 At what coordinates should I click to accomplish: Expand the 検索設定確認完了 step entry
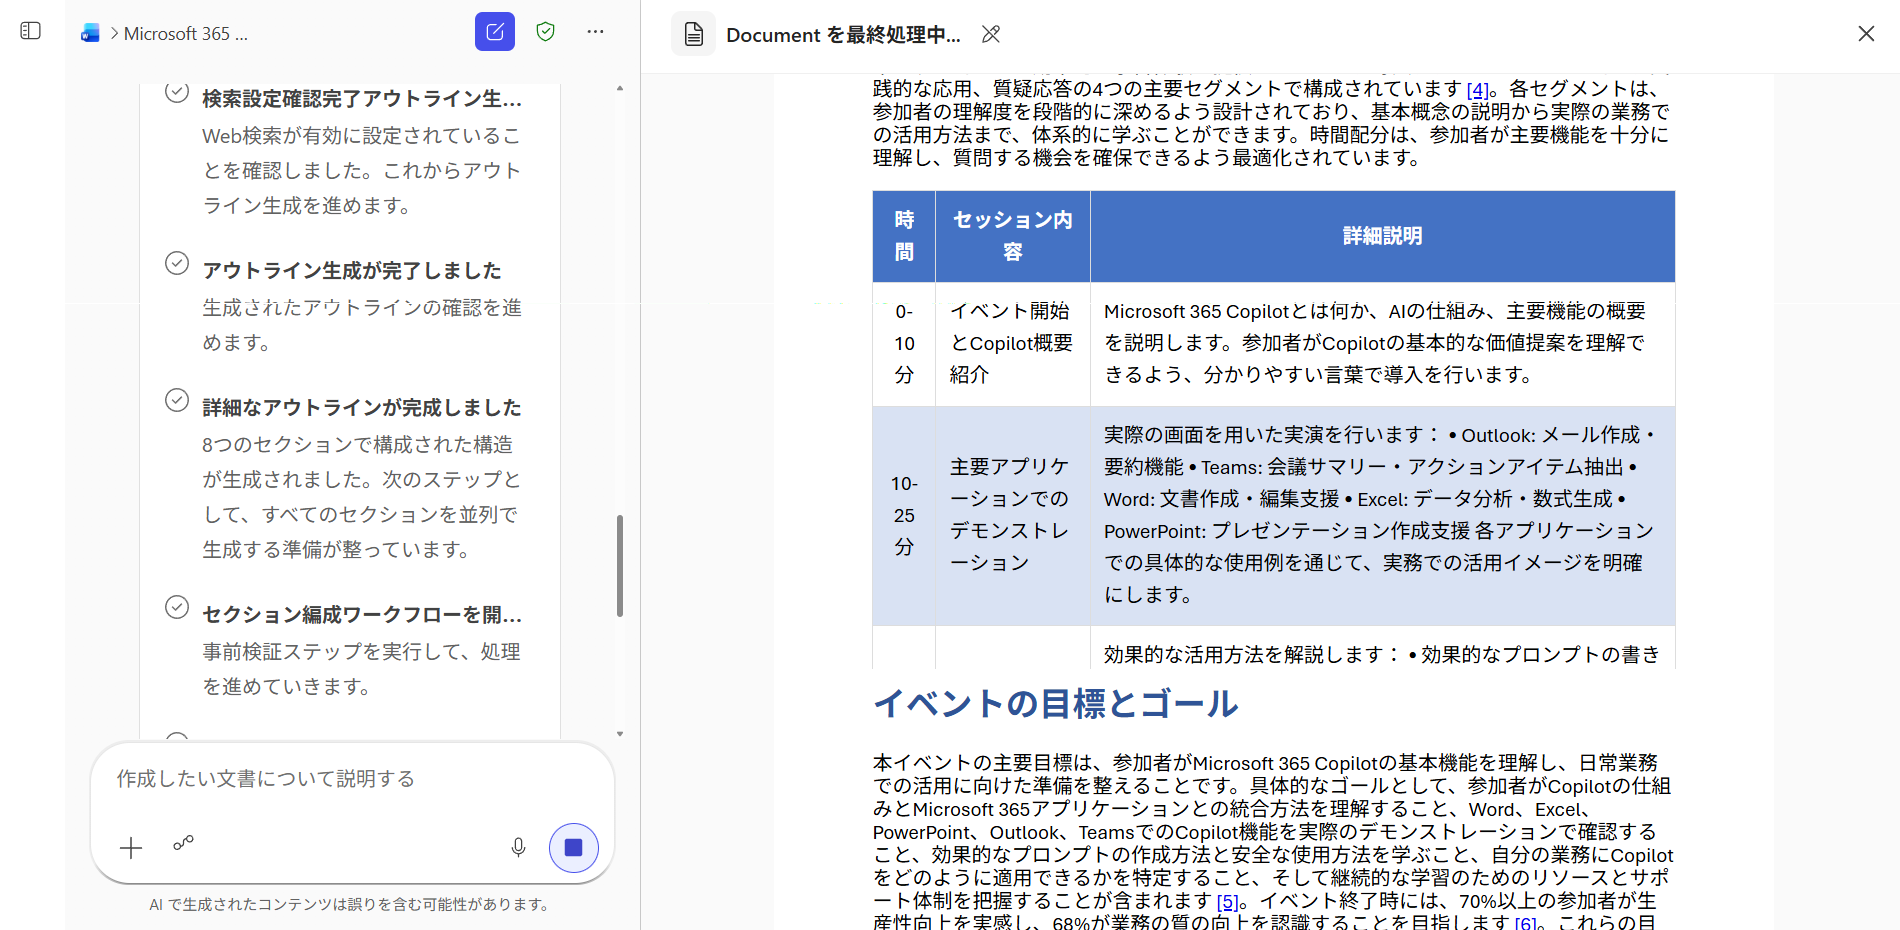[362, 99]
